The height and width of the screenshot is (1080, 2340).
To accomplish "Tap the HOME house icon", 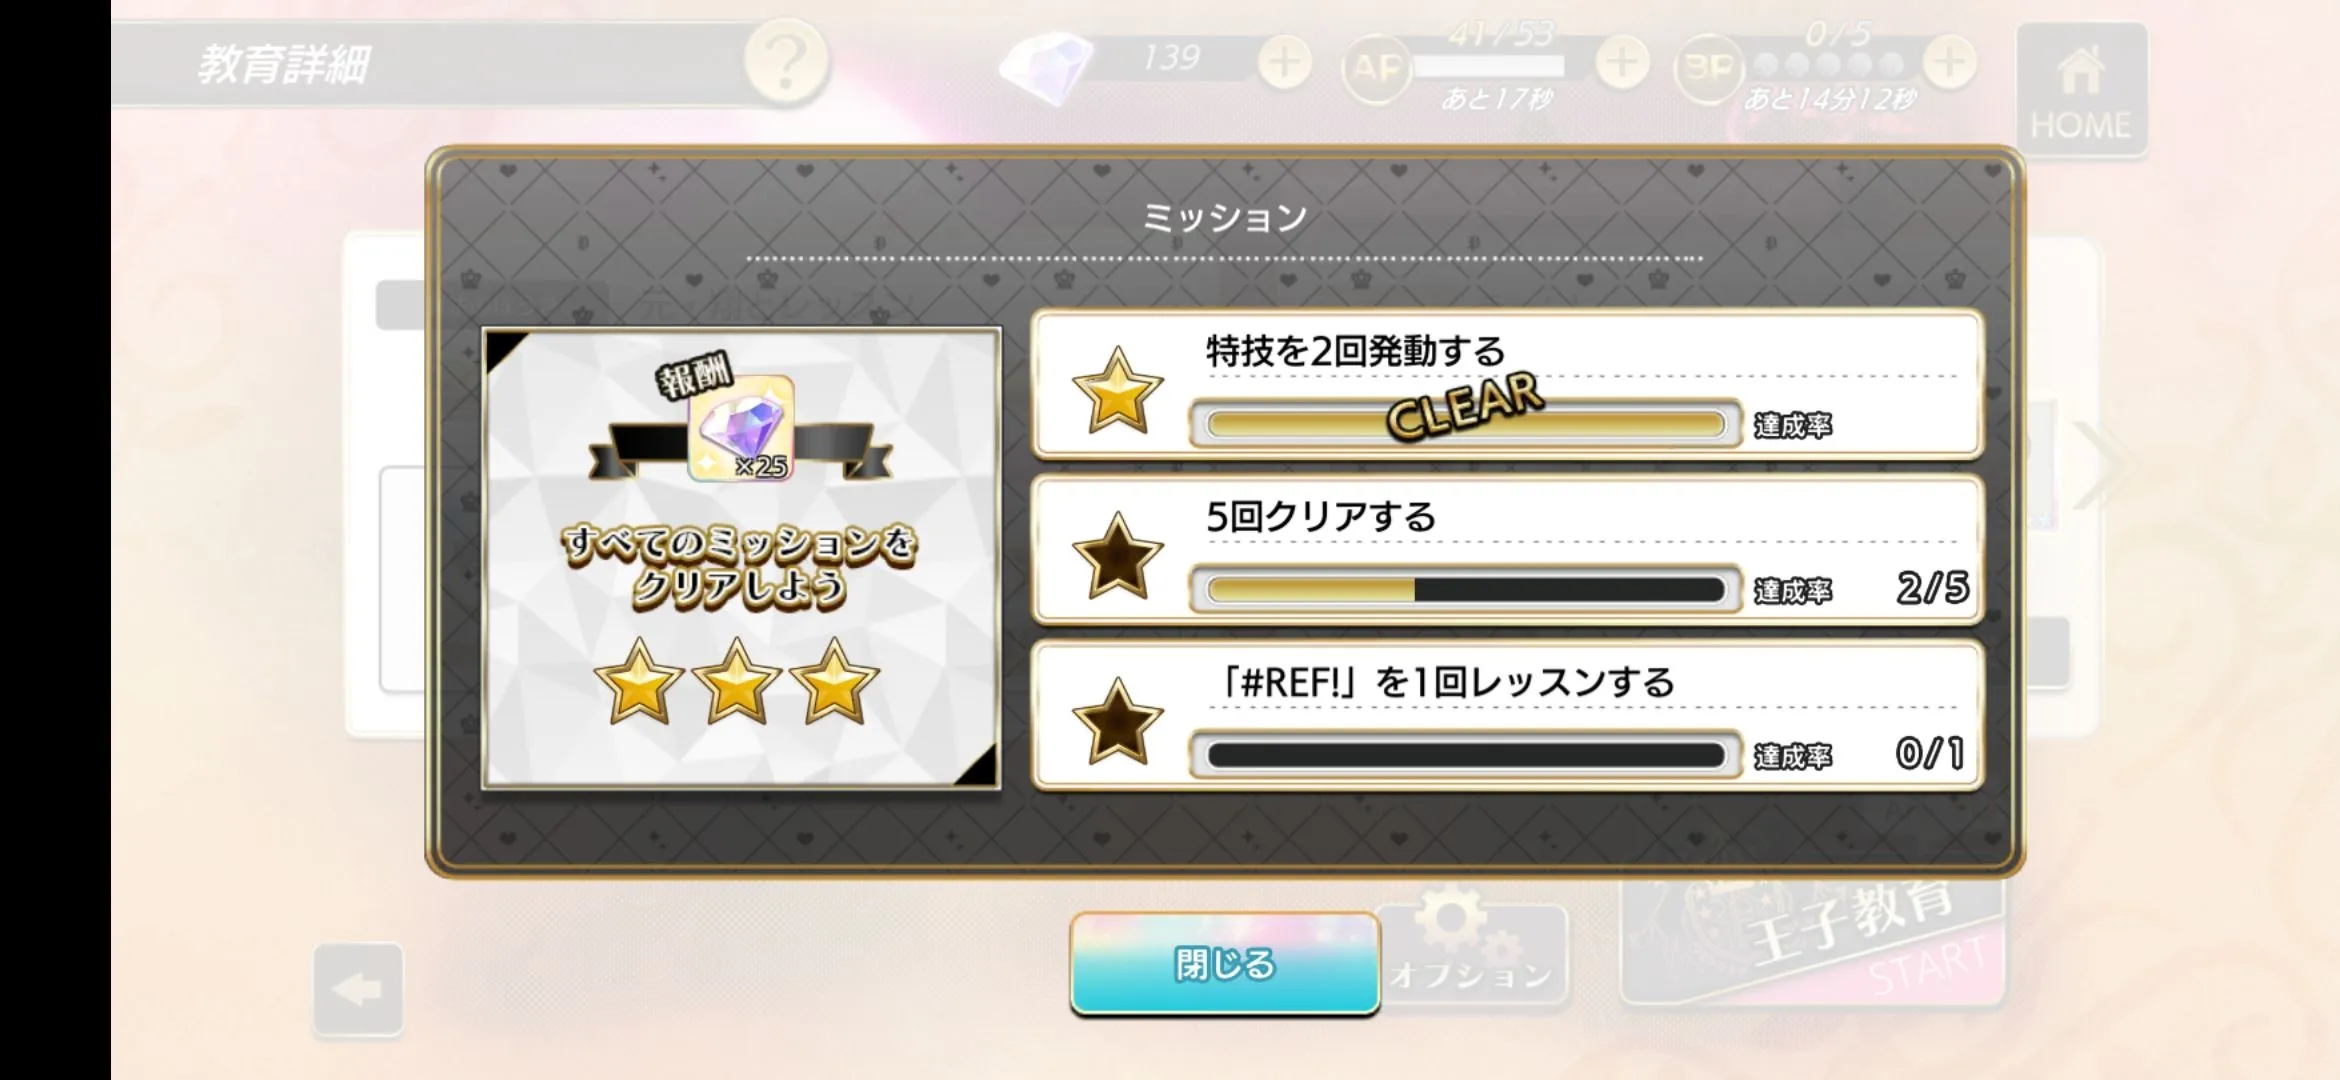I will (x=2081, y=90).
